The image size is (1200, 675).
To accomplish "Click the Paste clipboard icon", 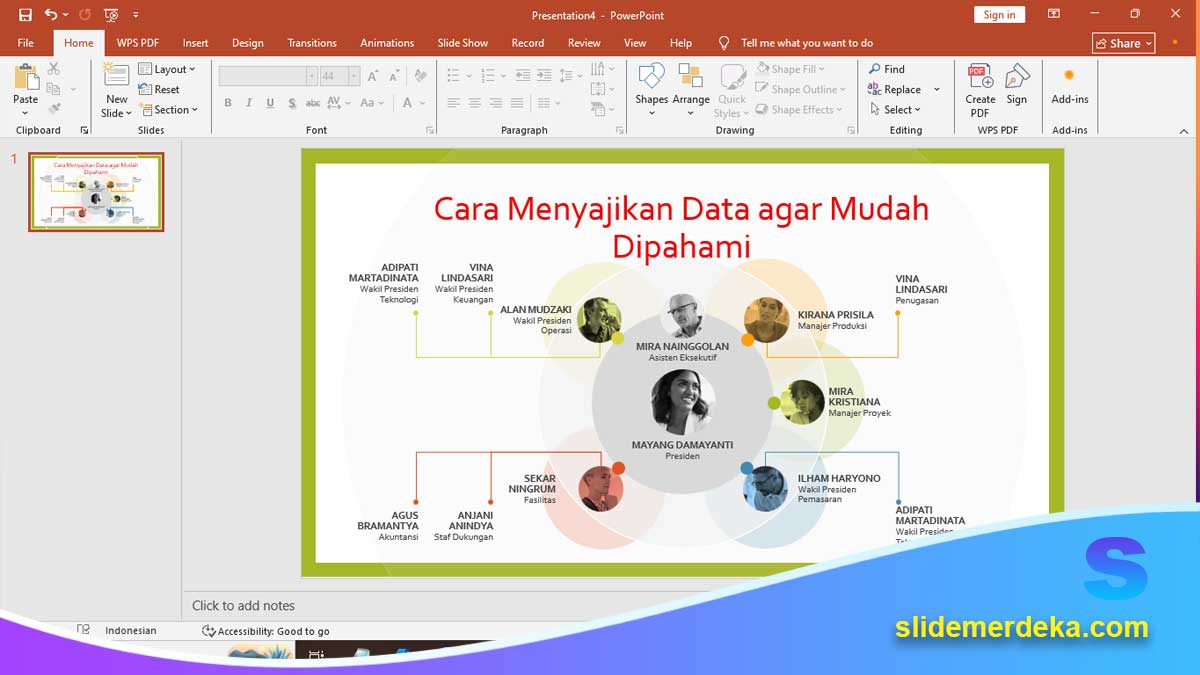I will pos(26,78).
